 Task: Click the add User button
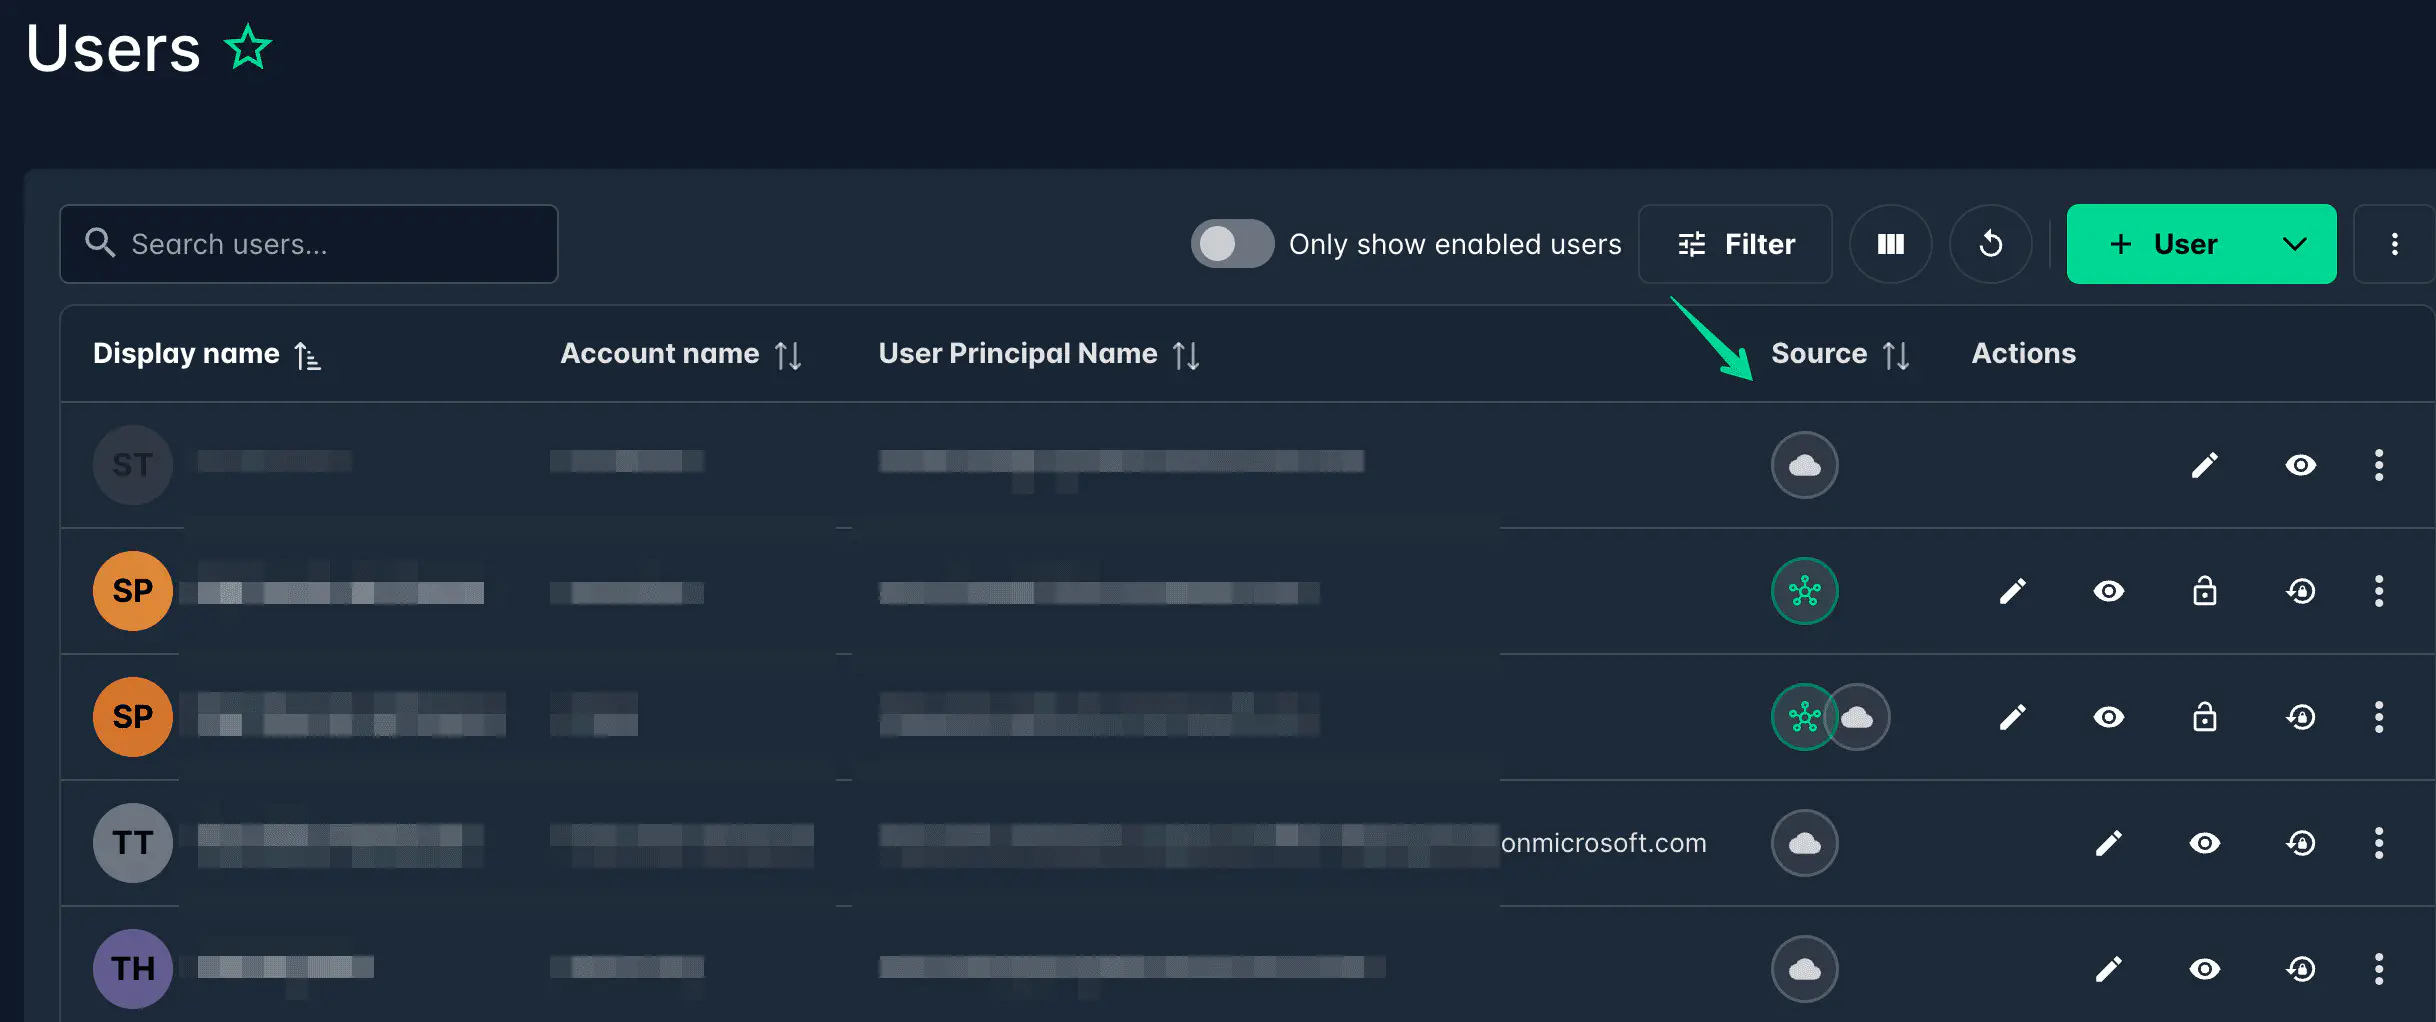point(2162,244)
